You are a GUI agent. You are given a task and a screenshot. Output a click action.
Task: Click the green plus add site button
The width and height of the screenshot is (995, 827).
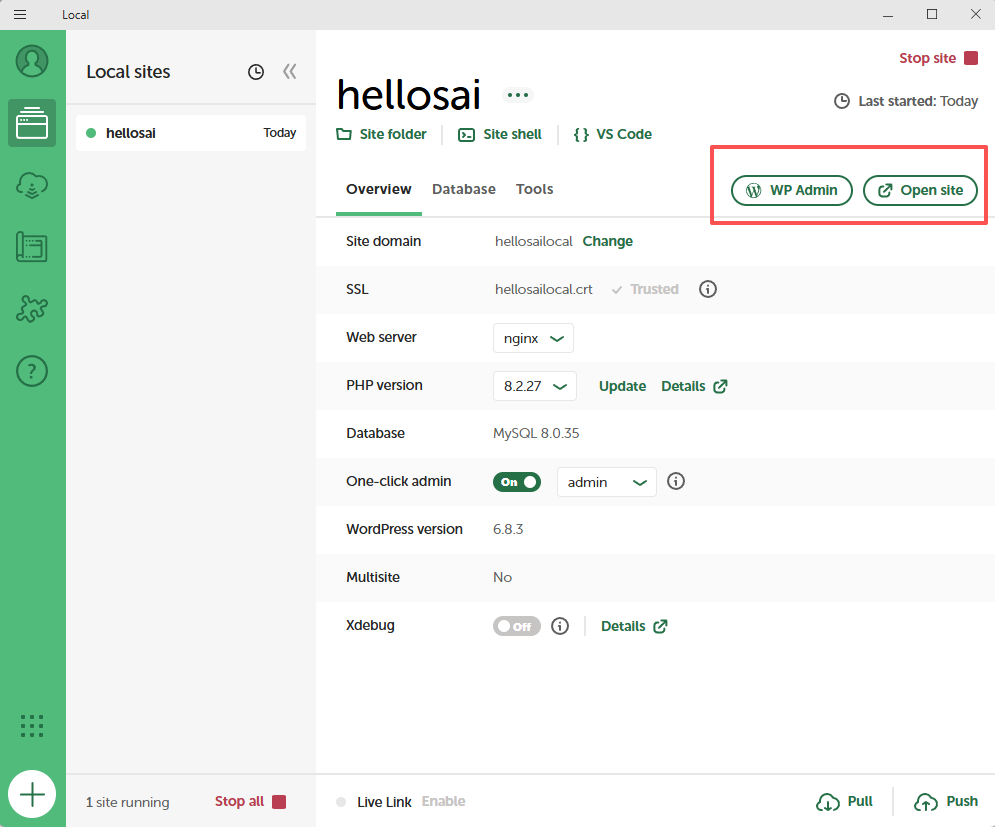pos(32,795)
